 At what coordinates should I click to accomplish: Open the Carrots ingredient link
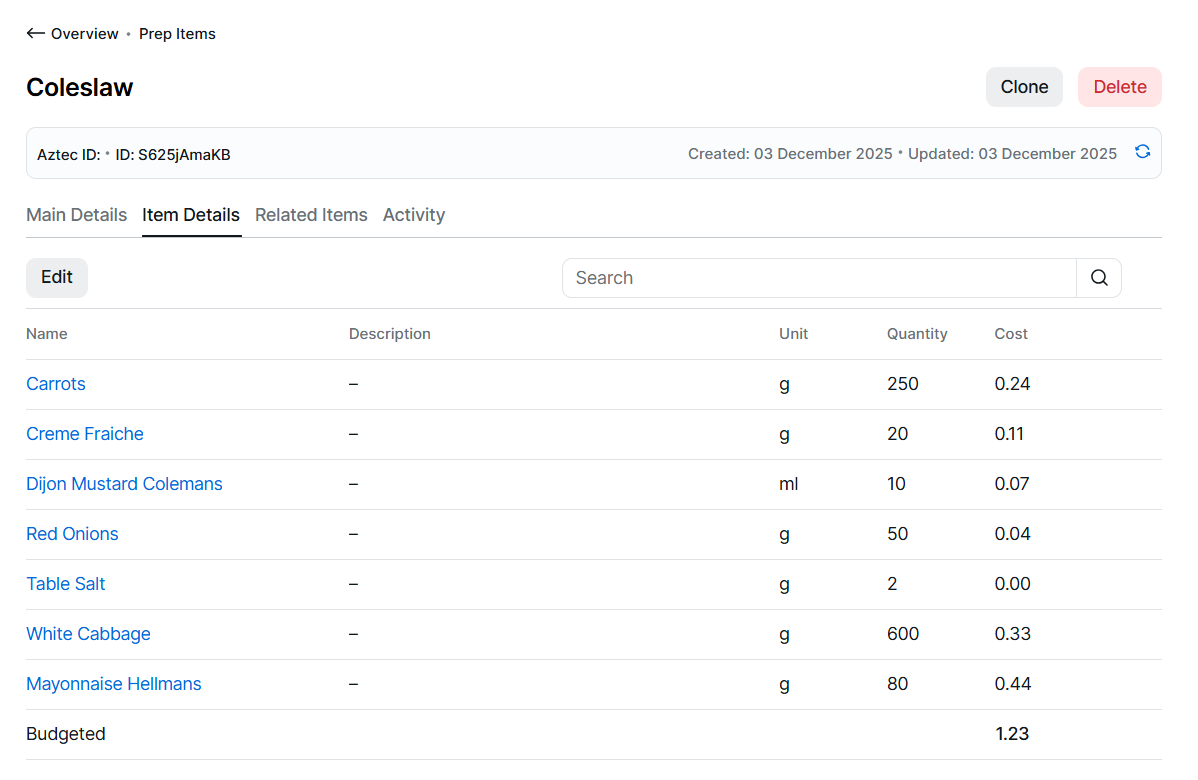(x=56, y=384)
